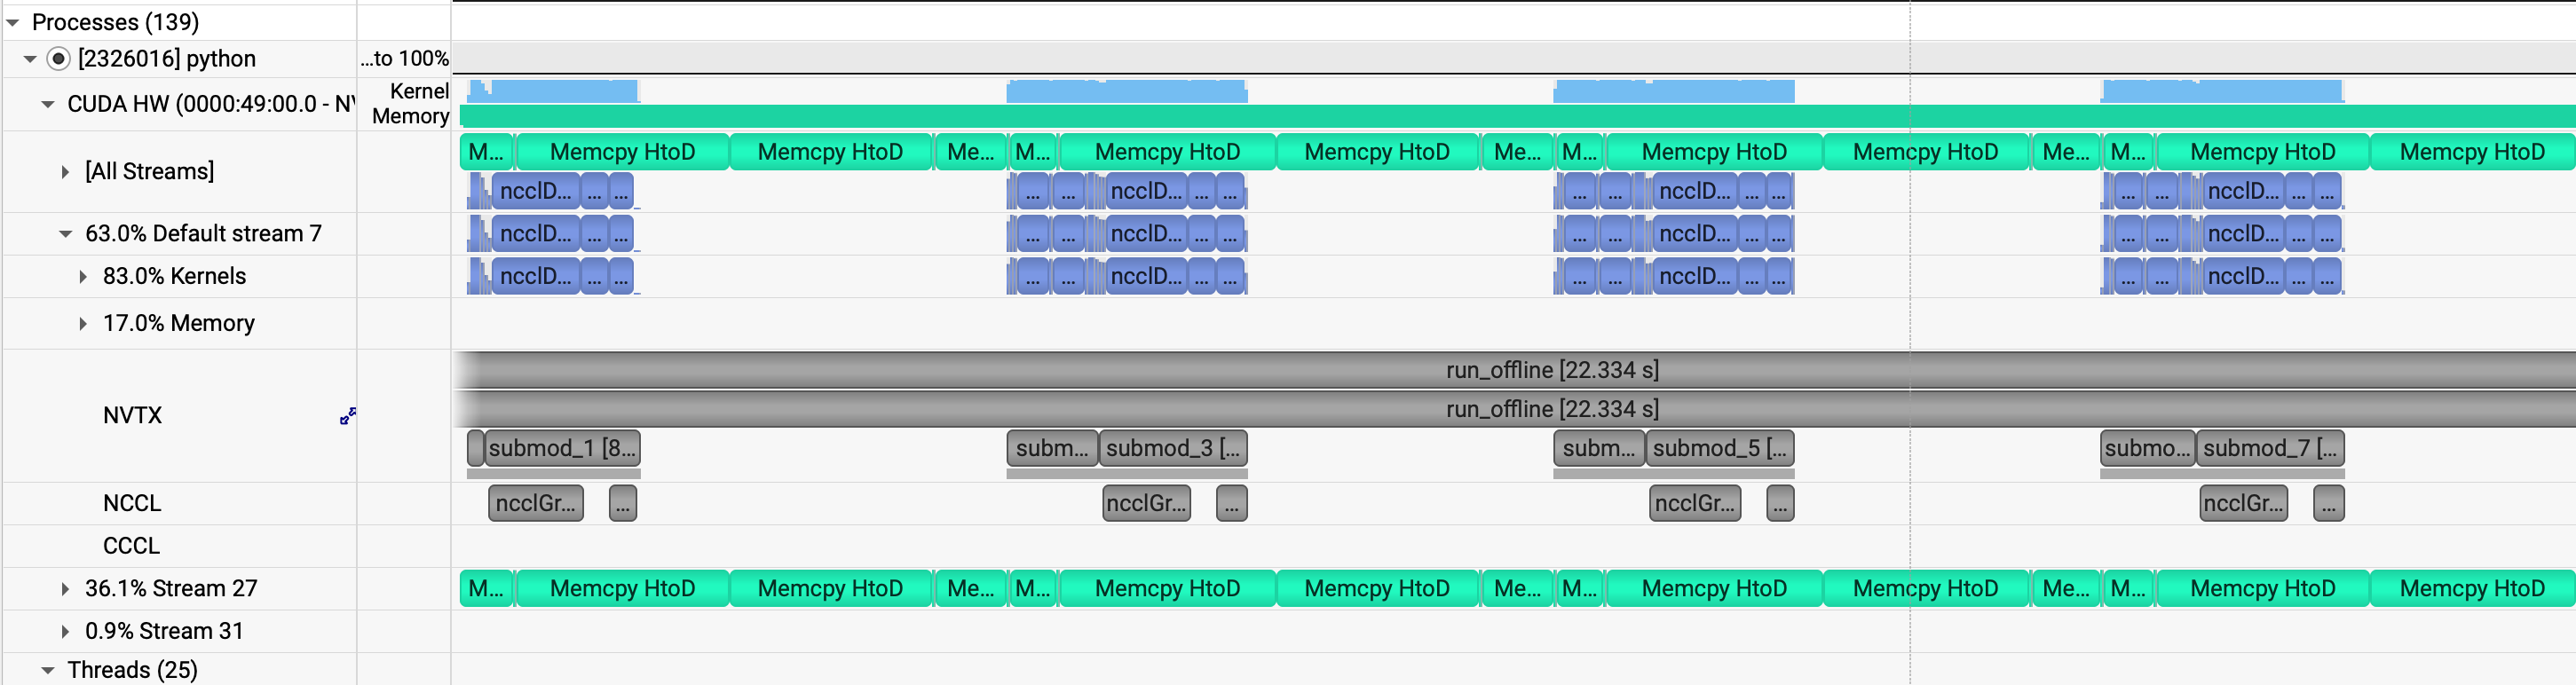Expand the 0.9% Stream 31 row
The image size is (2576, 685).
pyautogui.click(x=65, y=632)
